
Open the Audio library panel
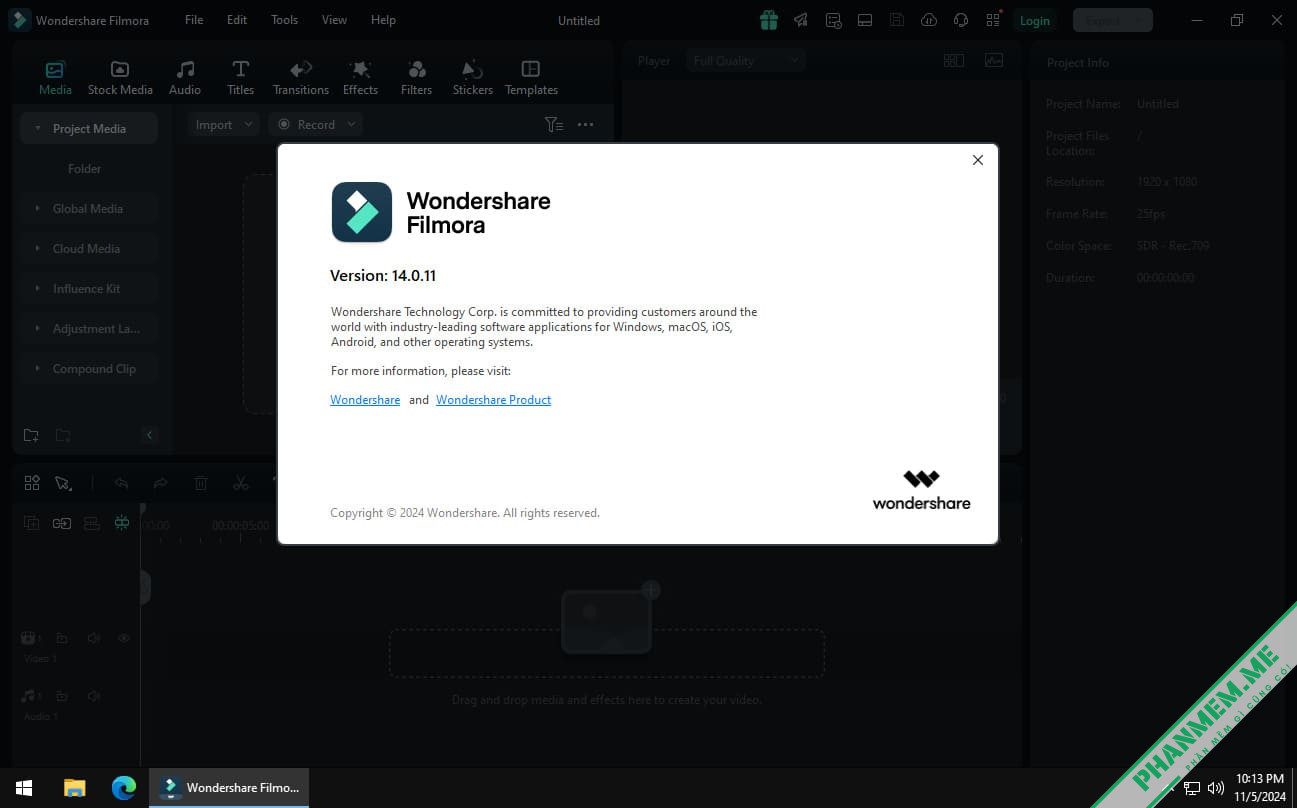point(185,78)
